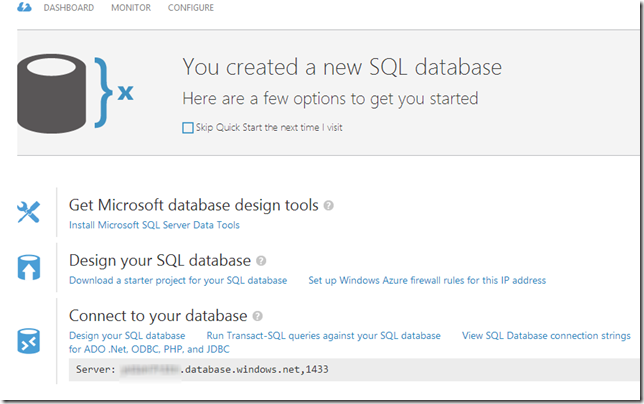Set up Windows Azure firewall rules link

(427, 280)
